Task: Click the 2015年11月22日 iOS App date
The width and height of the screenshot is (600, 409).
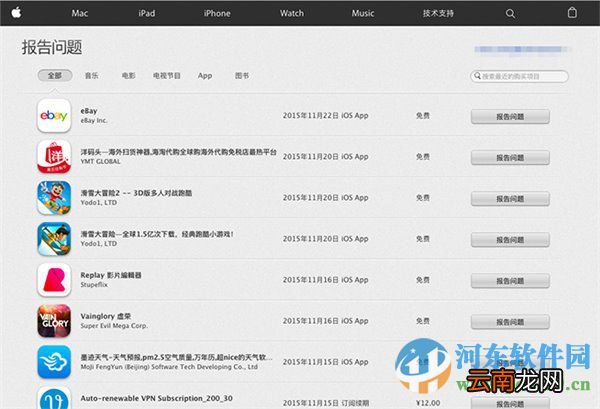Action: pyautogui.click(x=326, y=116)
